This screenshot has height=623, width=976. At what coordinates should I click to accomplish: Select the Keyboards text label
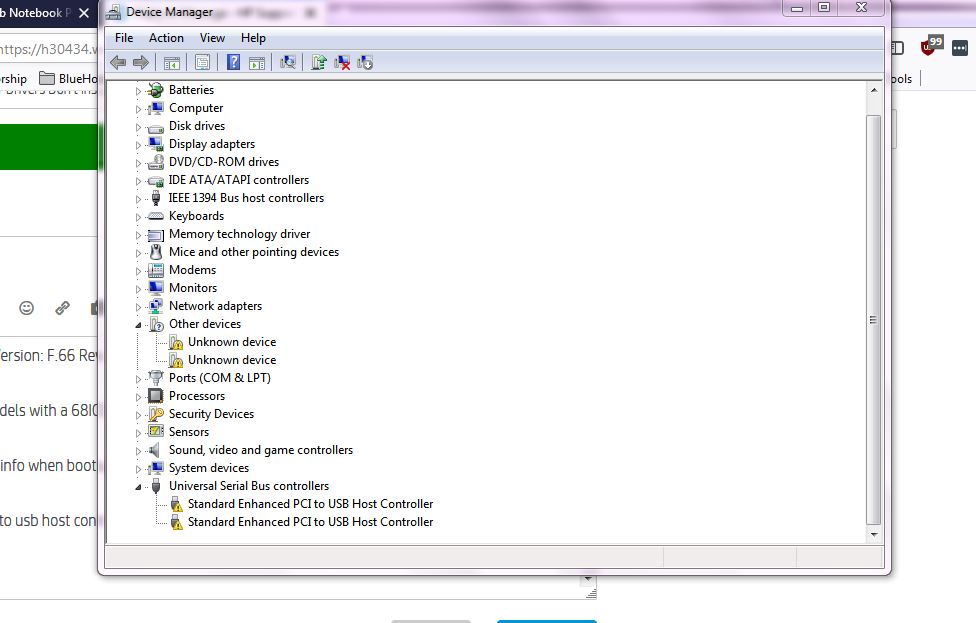tap(196, 215)
